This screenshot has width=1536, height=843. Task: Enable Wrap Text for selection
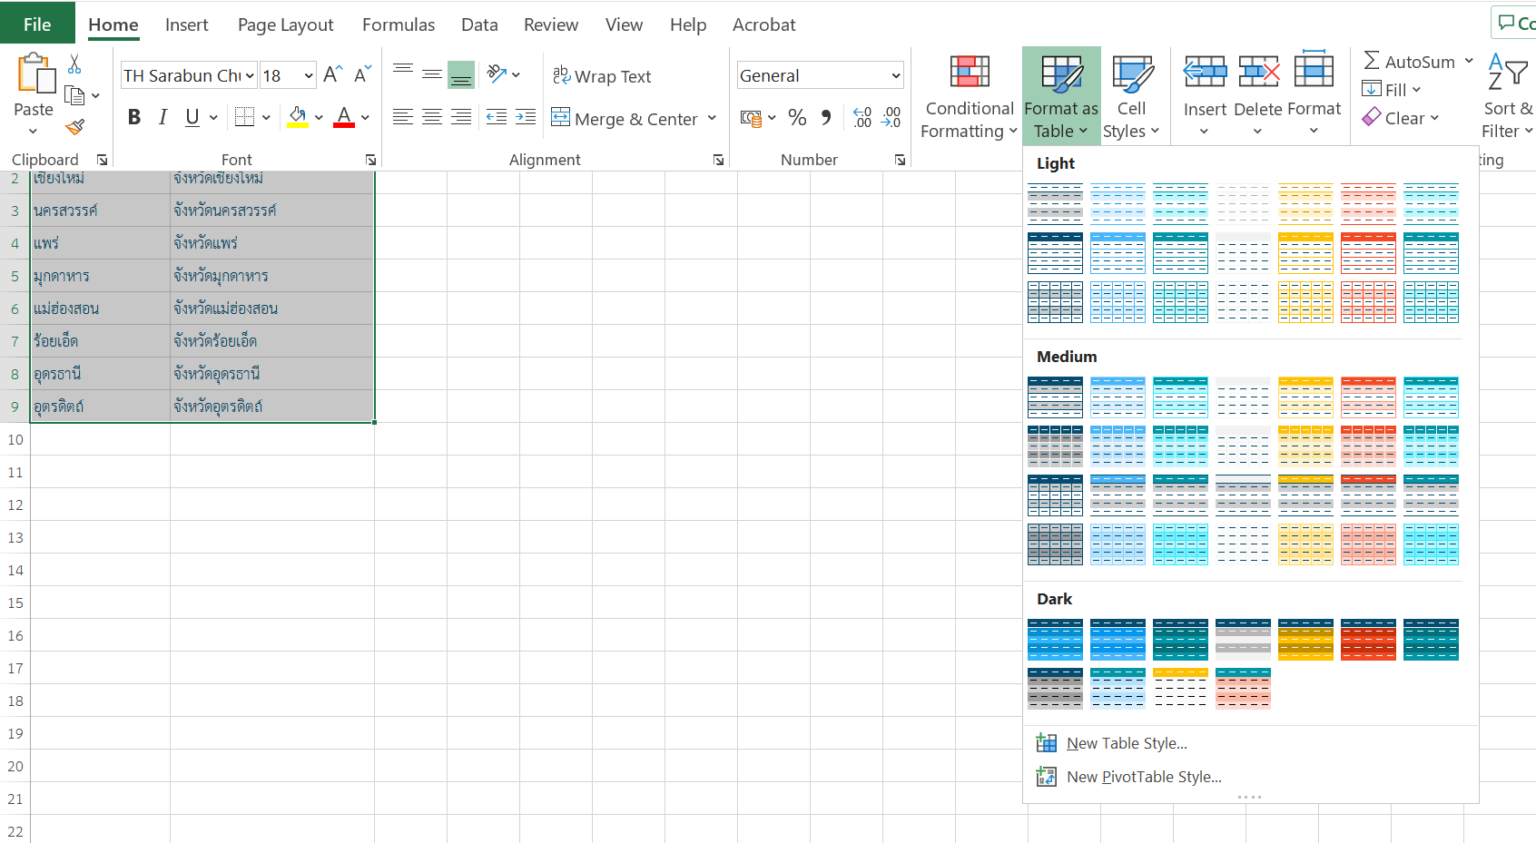(602, 75)
